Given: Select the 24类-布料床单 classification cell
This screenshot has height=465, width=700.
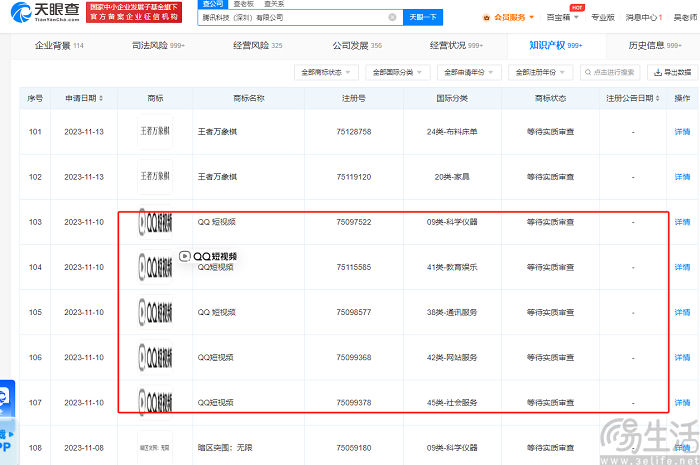Looking at the screenshot, I should click(452, 132).
